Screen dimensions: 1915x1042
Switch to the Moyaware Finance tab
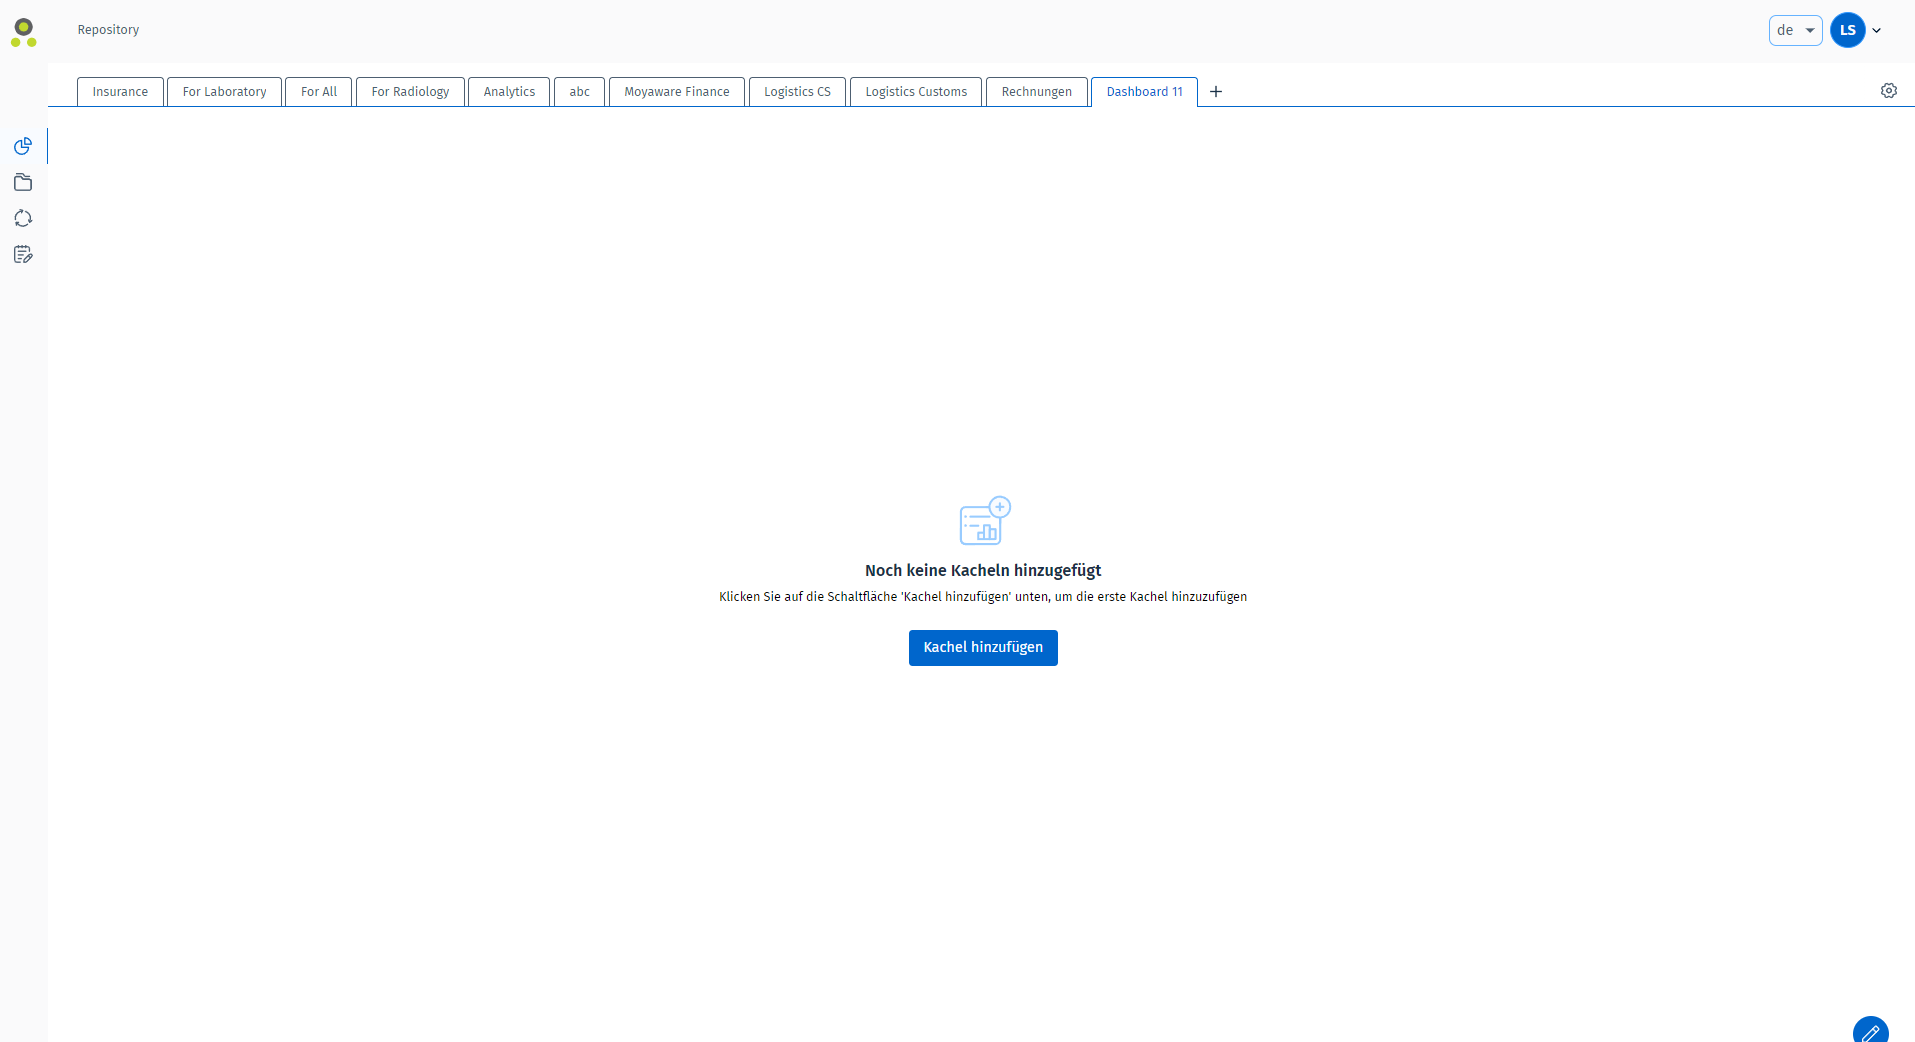click(x=677, y=91)
